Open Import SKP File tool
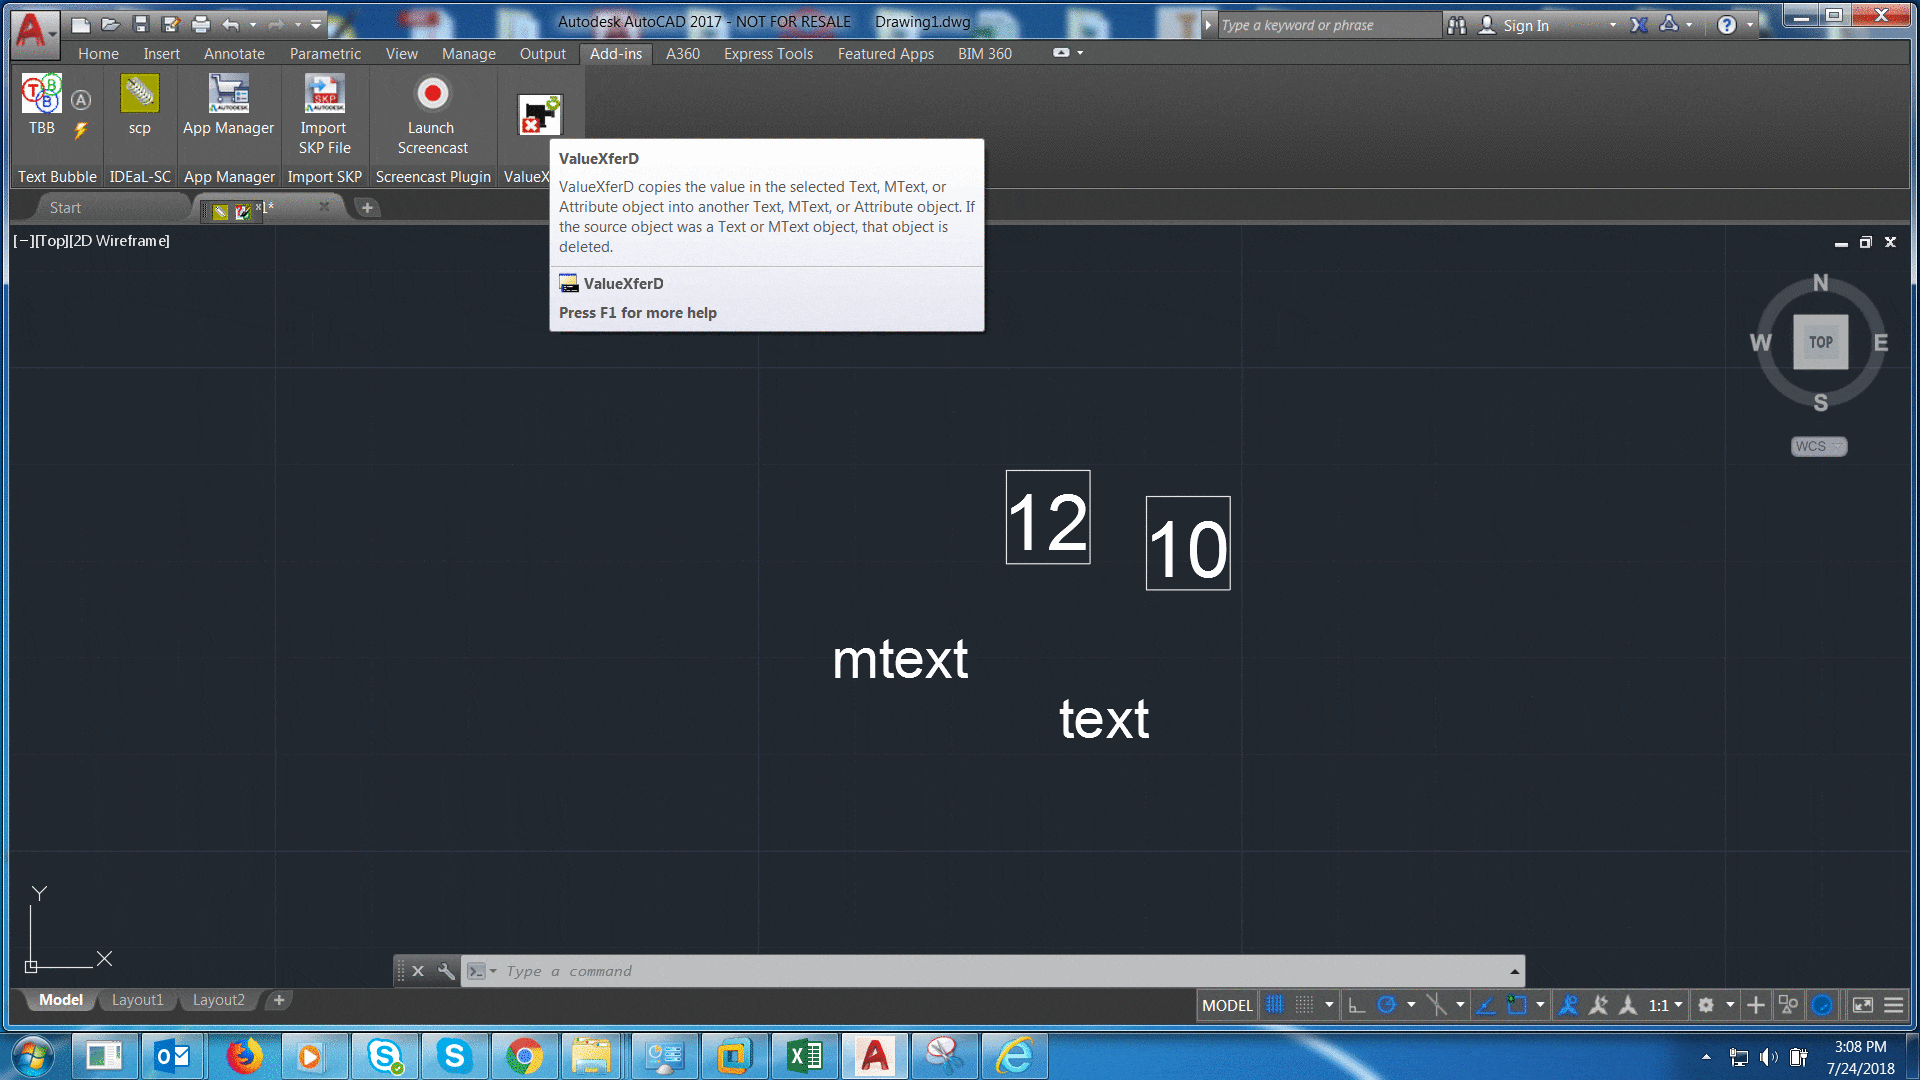This screenshot has width=1920, height=1080. pyautogui.click(x=324, y=94)
